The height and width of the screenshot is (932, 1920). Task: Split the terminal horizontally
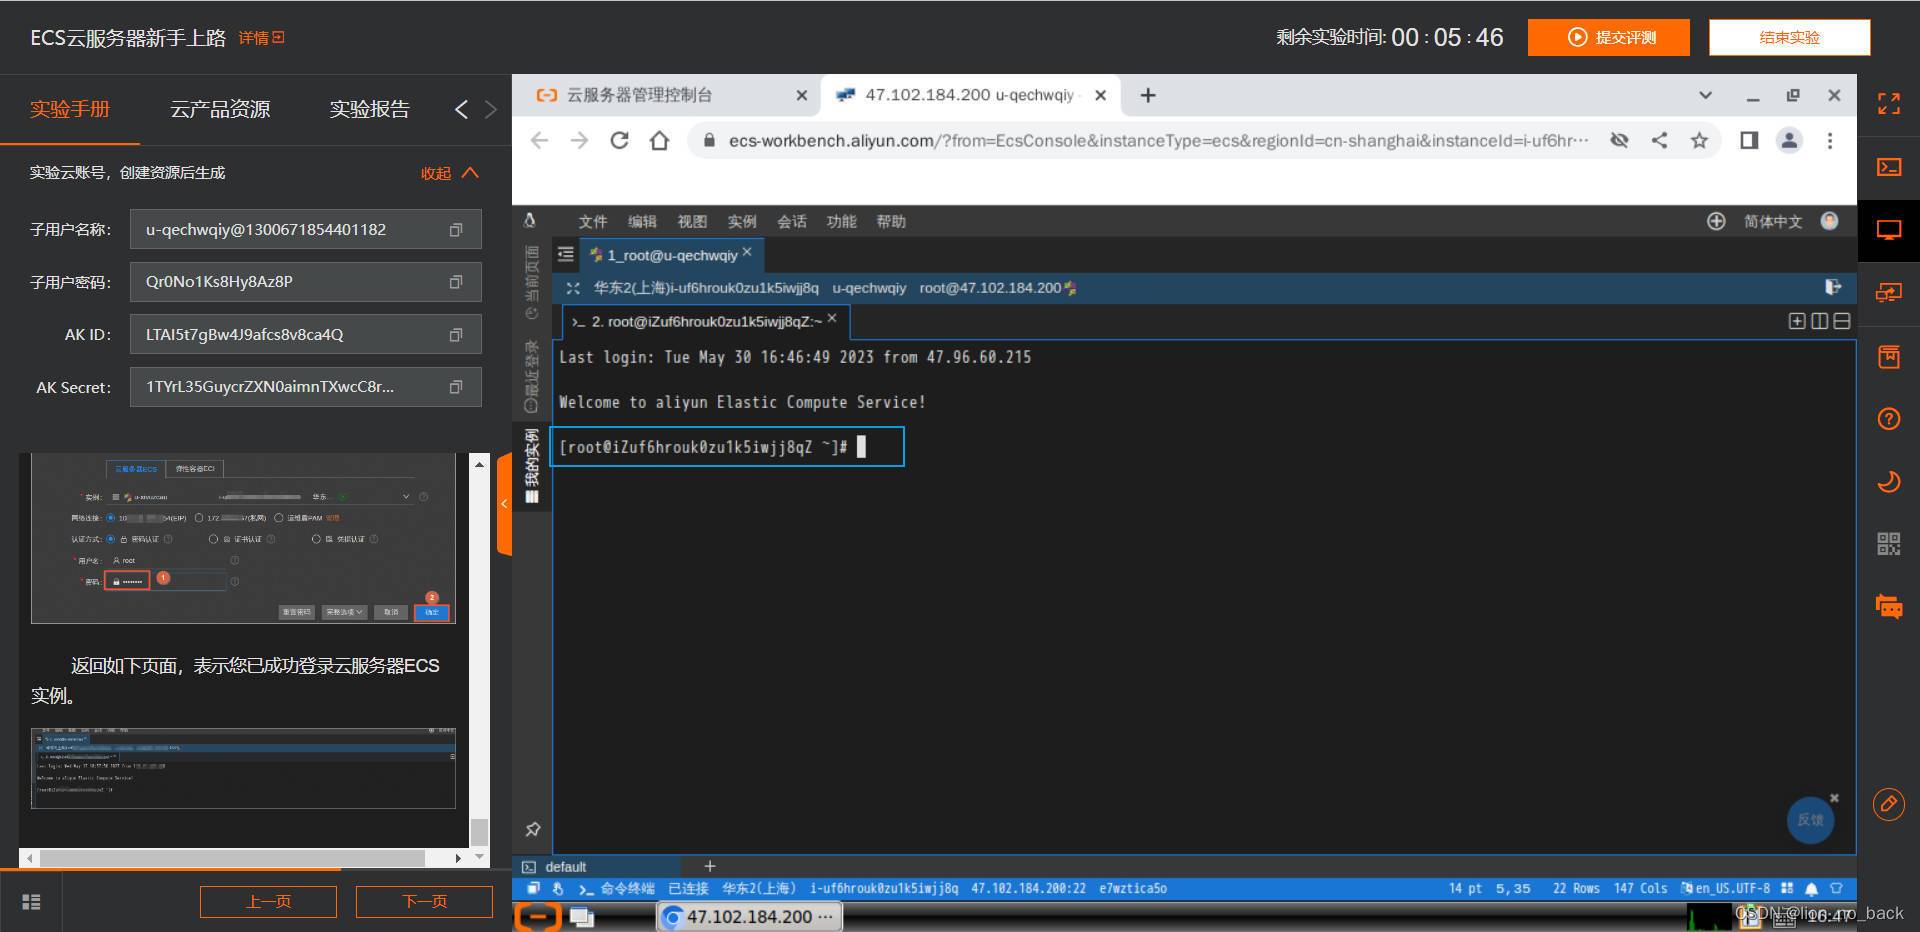coord(1842,321)
